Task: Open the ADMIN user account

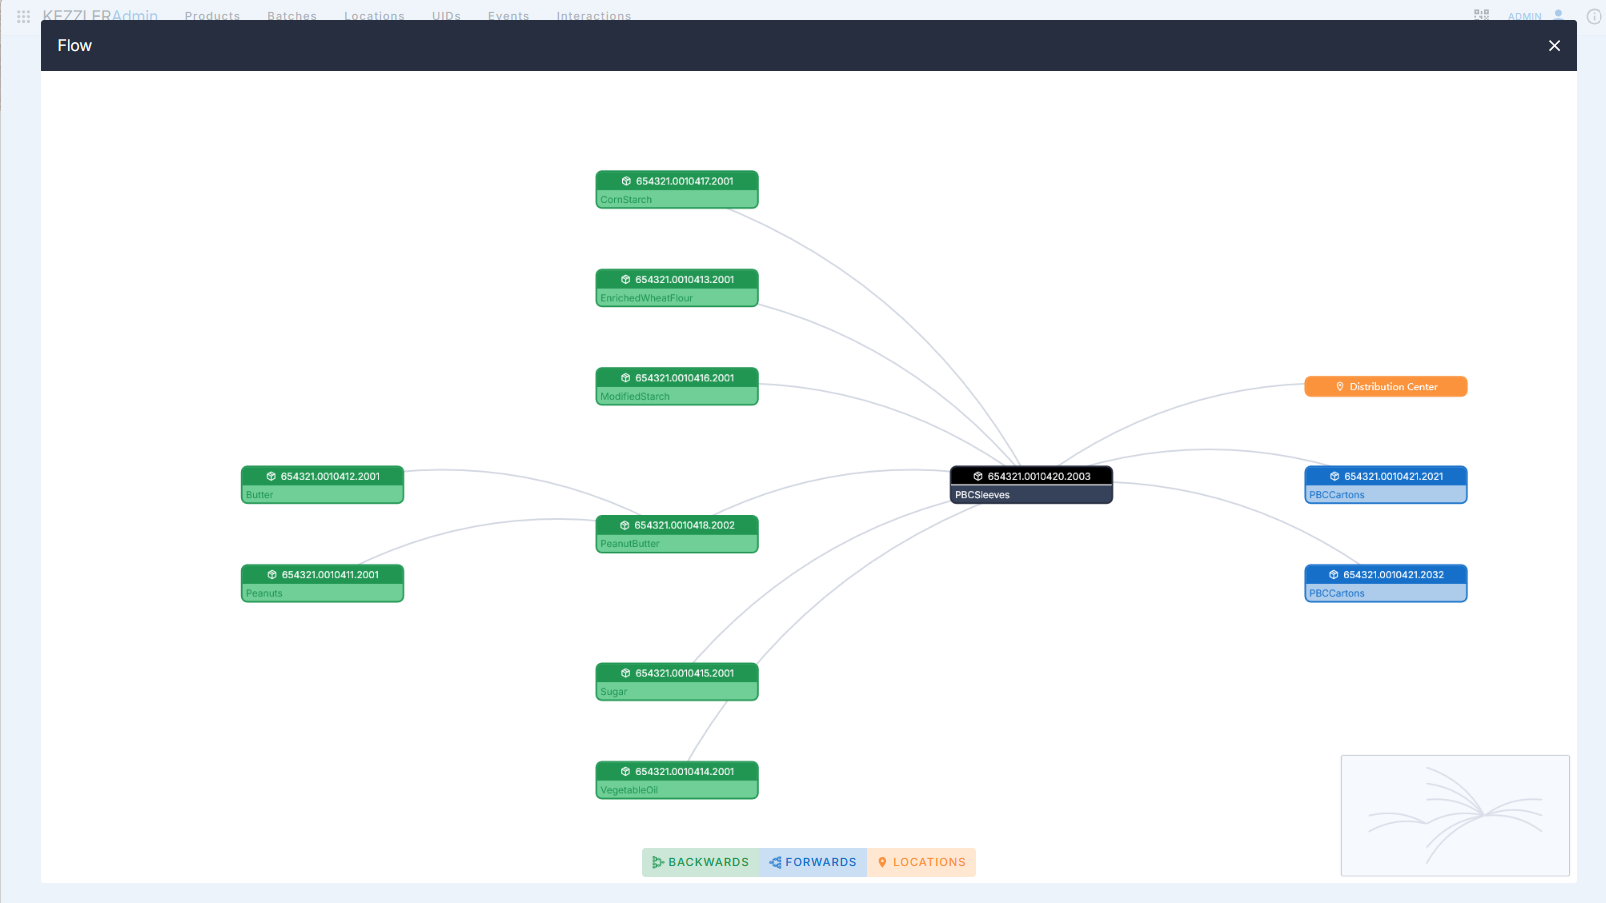Action: click(x=1535, y=16)
